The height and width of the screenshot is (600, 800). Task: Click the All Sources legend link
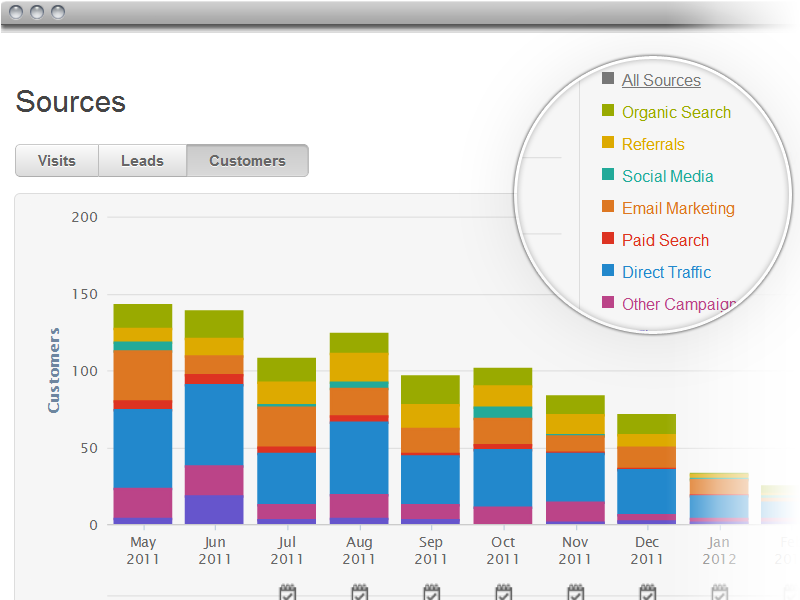[661, 80]
